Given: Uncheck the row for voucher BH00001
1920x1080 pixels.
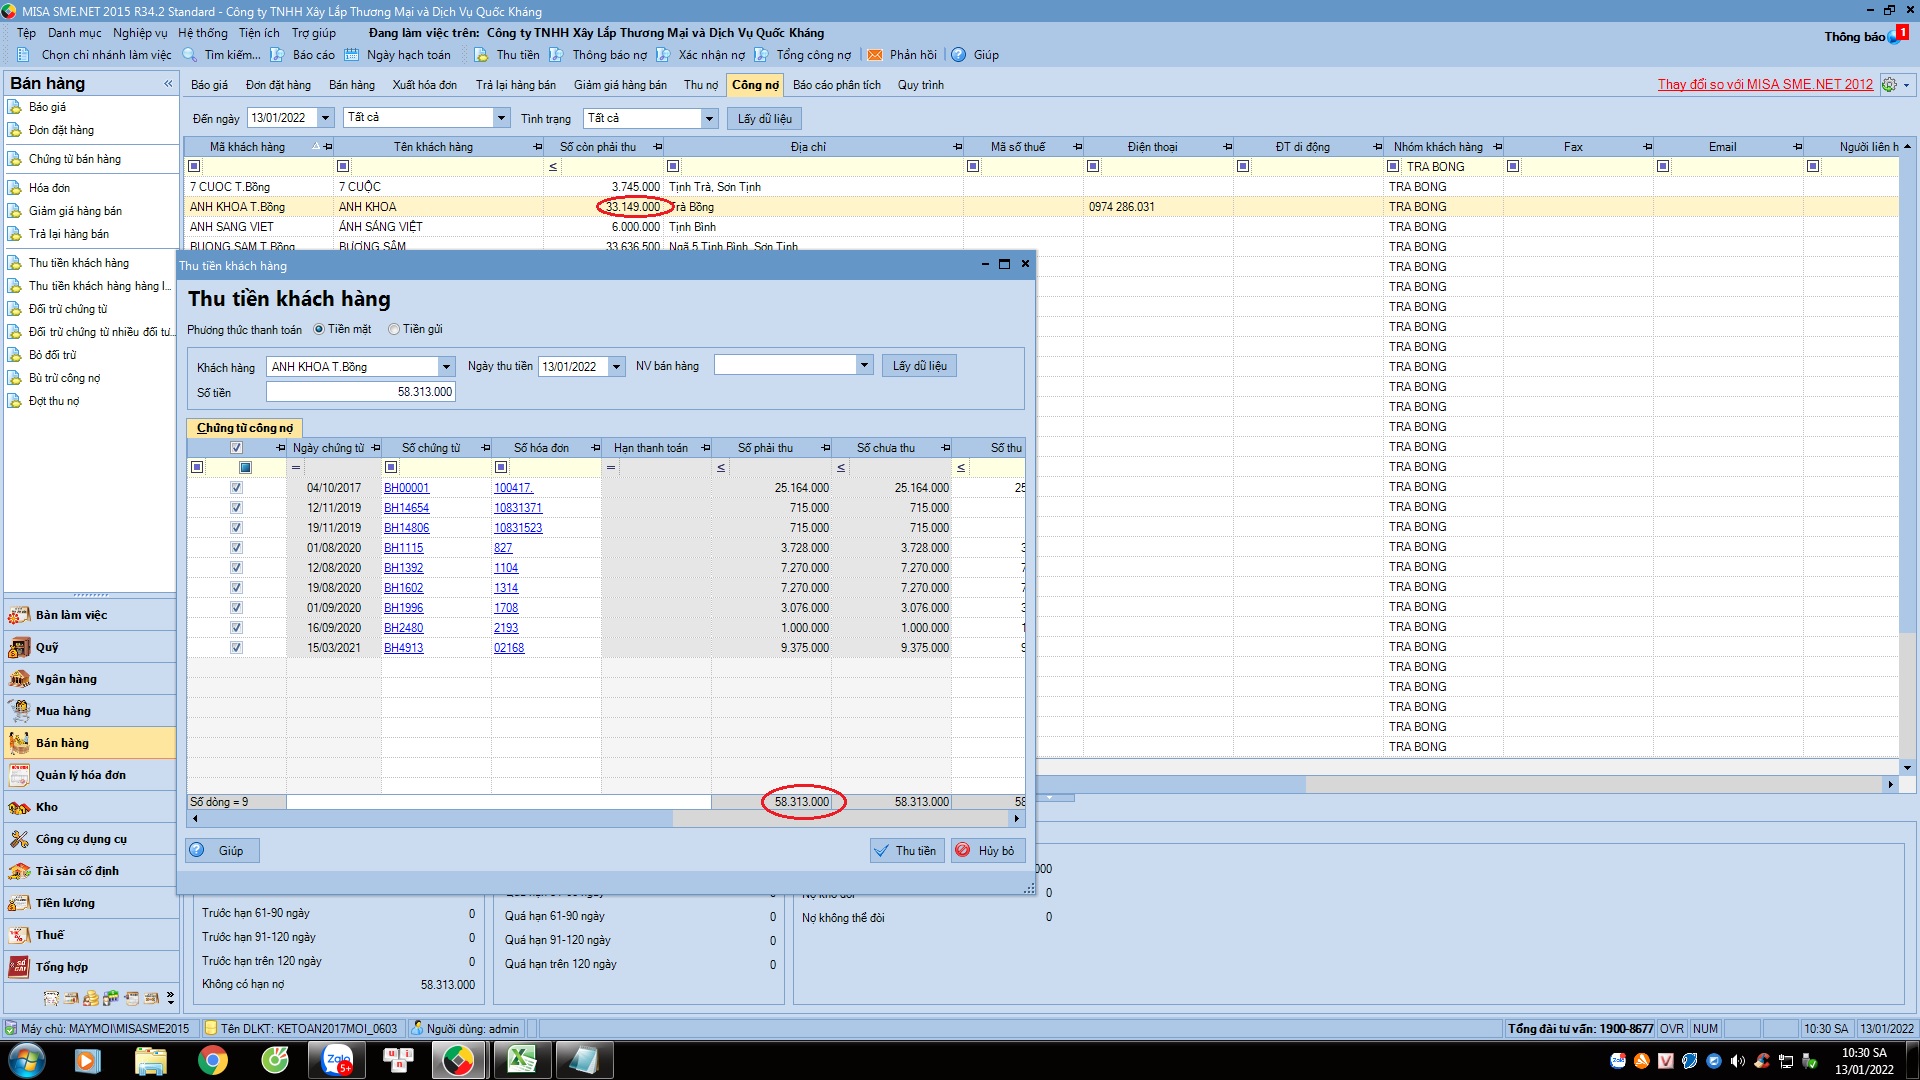Looking at the screenshot, I should 237,488.
